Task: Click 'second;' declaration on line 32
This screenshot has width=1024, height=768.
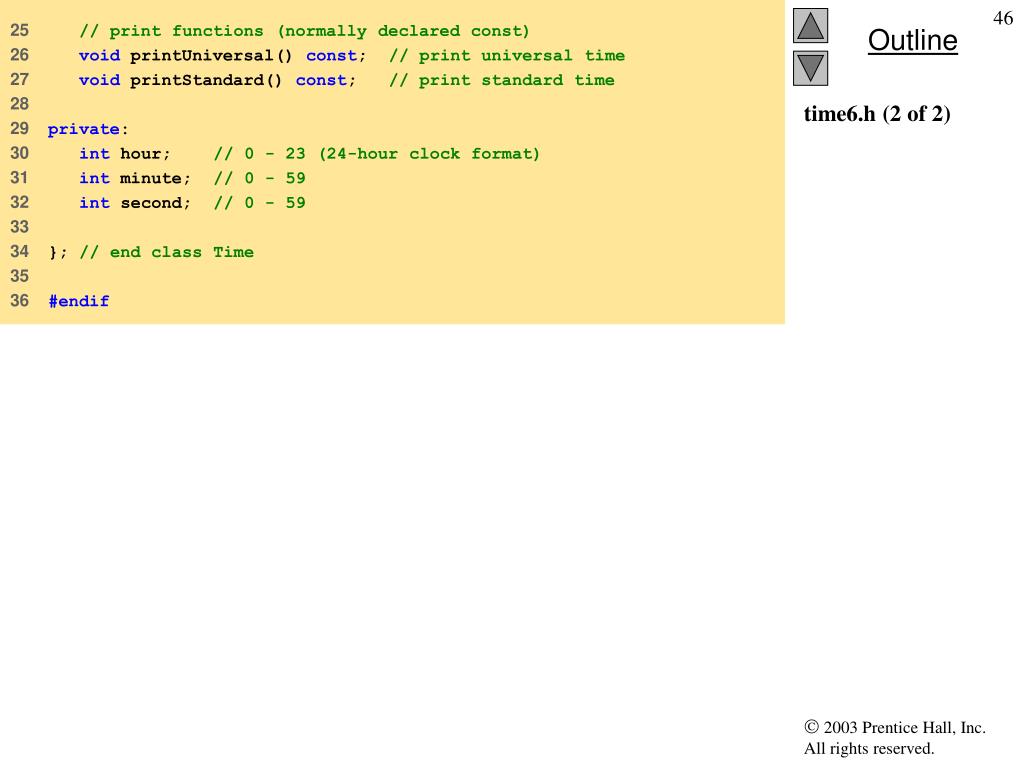Action: tap(155, 203)
